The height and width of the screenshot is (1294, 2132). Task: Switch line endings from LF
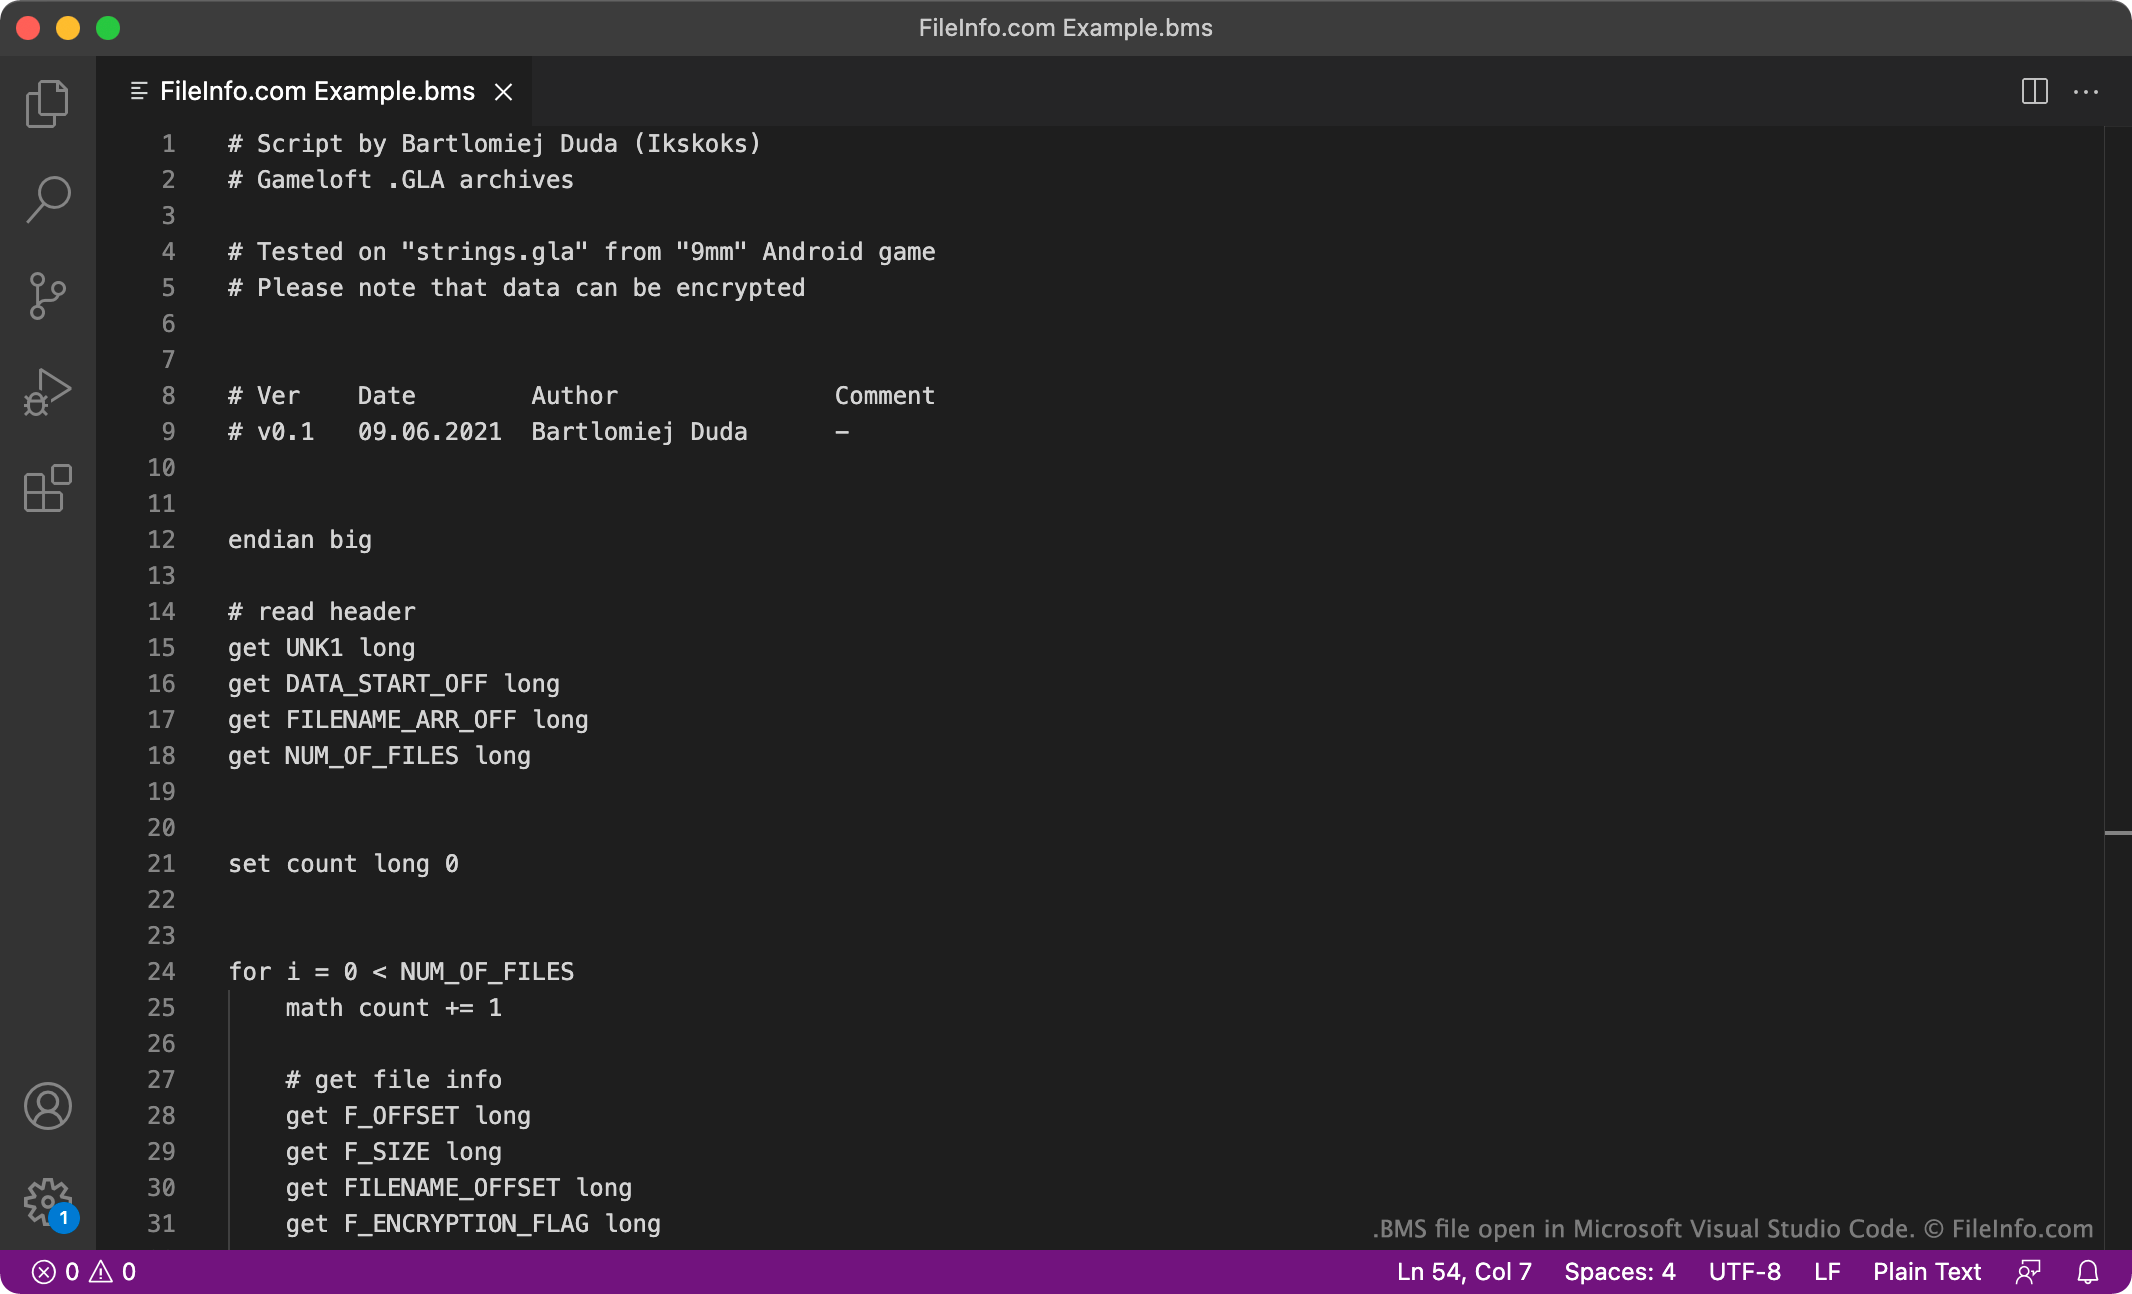pos(1826,1271)
